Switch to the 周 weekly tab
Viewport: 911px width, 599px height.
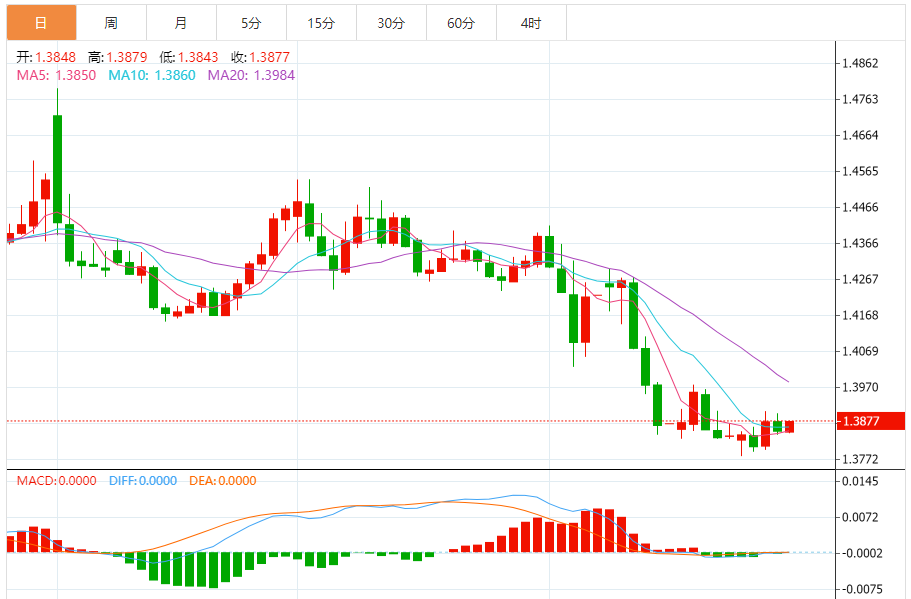click(111, 23)
